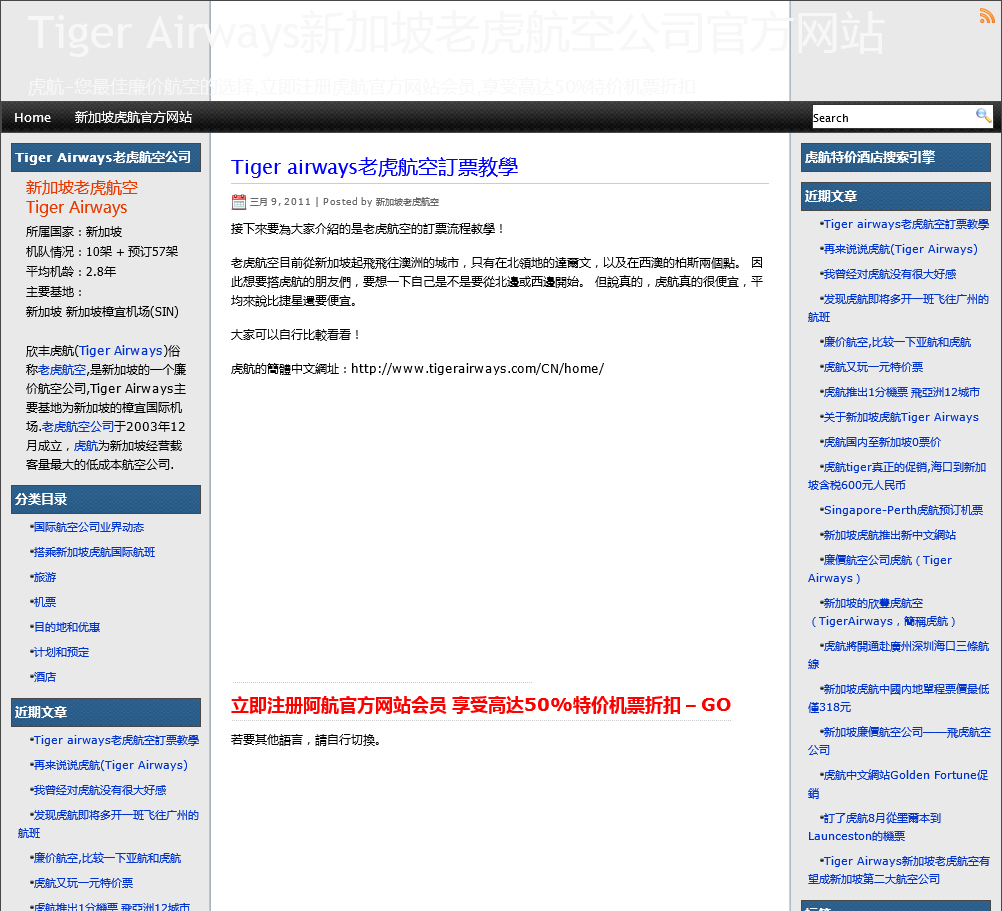Open right sidebar post 虎航中文網站Golden Fortune促銷

click(898, 784)
